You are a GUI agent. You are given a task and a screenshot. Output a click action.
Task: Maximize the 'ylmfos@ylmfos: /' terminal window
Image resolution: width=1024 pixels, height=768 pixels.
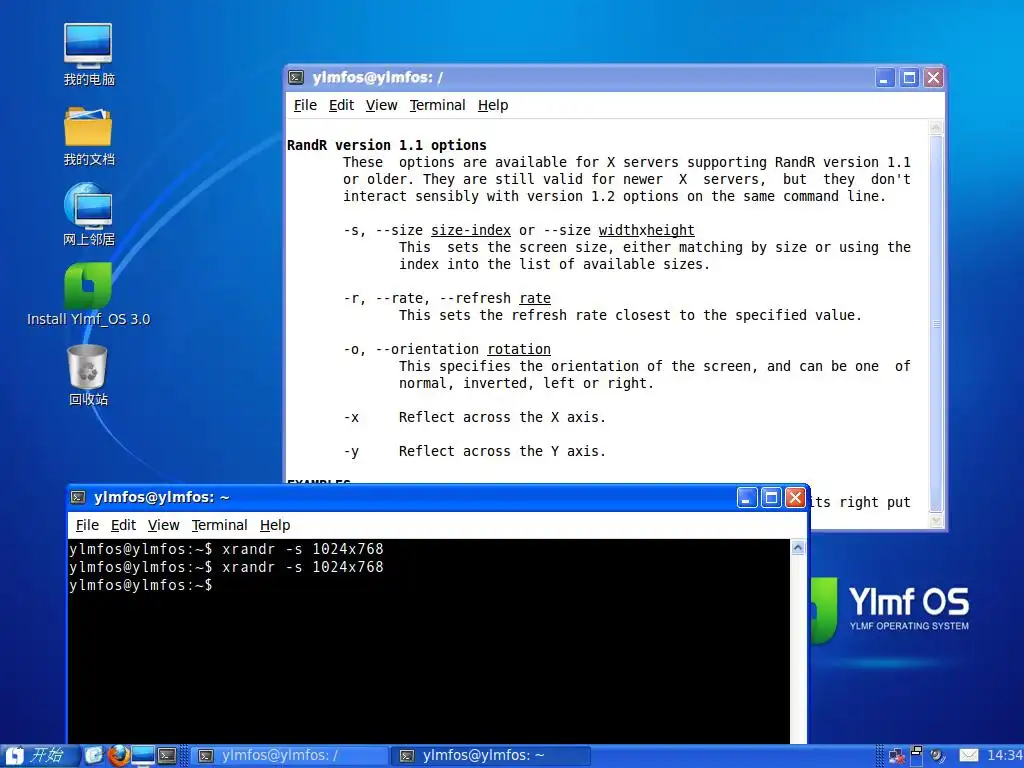[909, 78]
